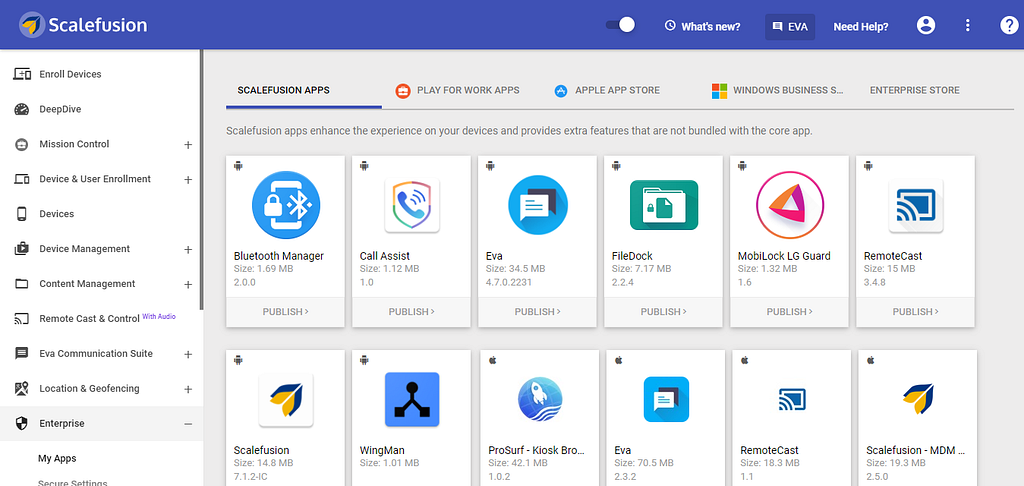Click the Enterprise shield icon
The width and height of the screenshot is (1024, 486).
coord(22,424)
